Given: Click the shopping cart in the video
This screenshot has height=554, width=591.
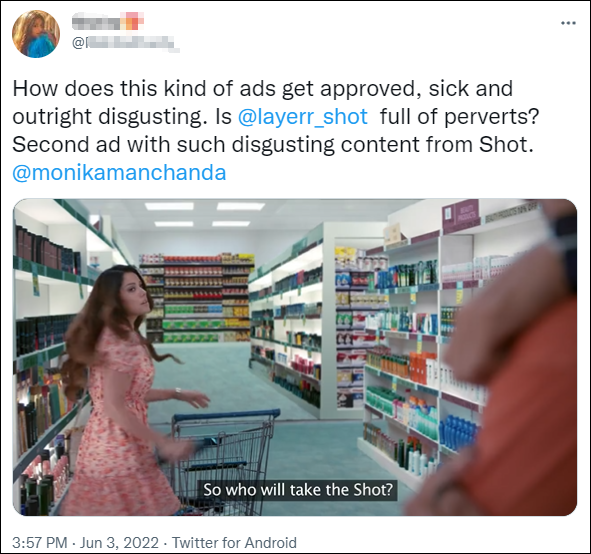Looking at the screenshot, I should [x=220, y=462].
